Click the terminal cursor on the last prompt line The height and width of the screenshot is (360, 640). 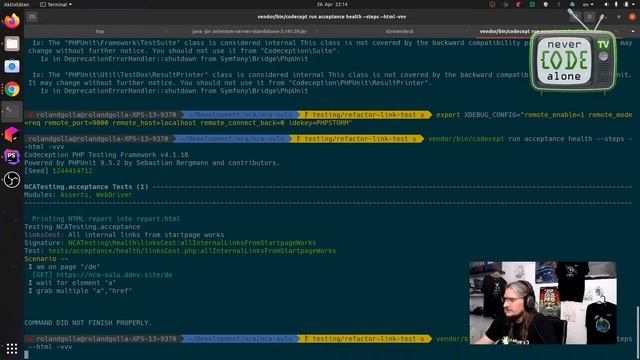(x=26, y=355)
